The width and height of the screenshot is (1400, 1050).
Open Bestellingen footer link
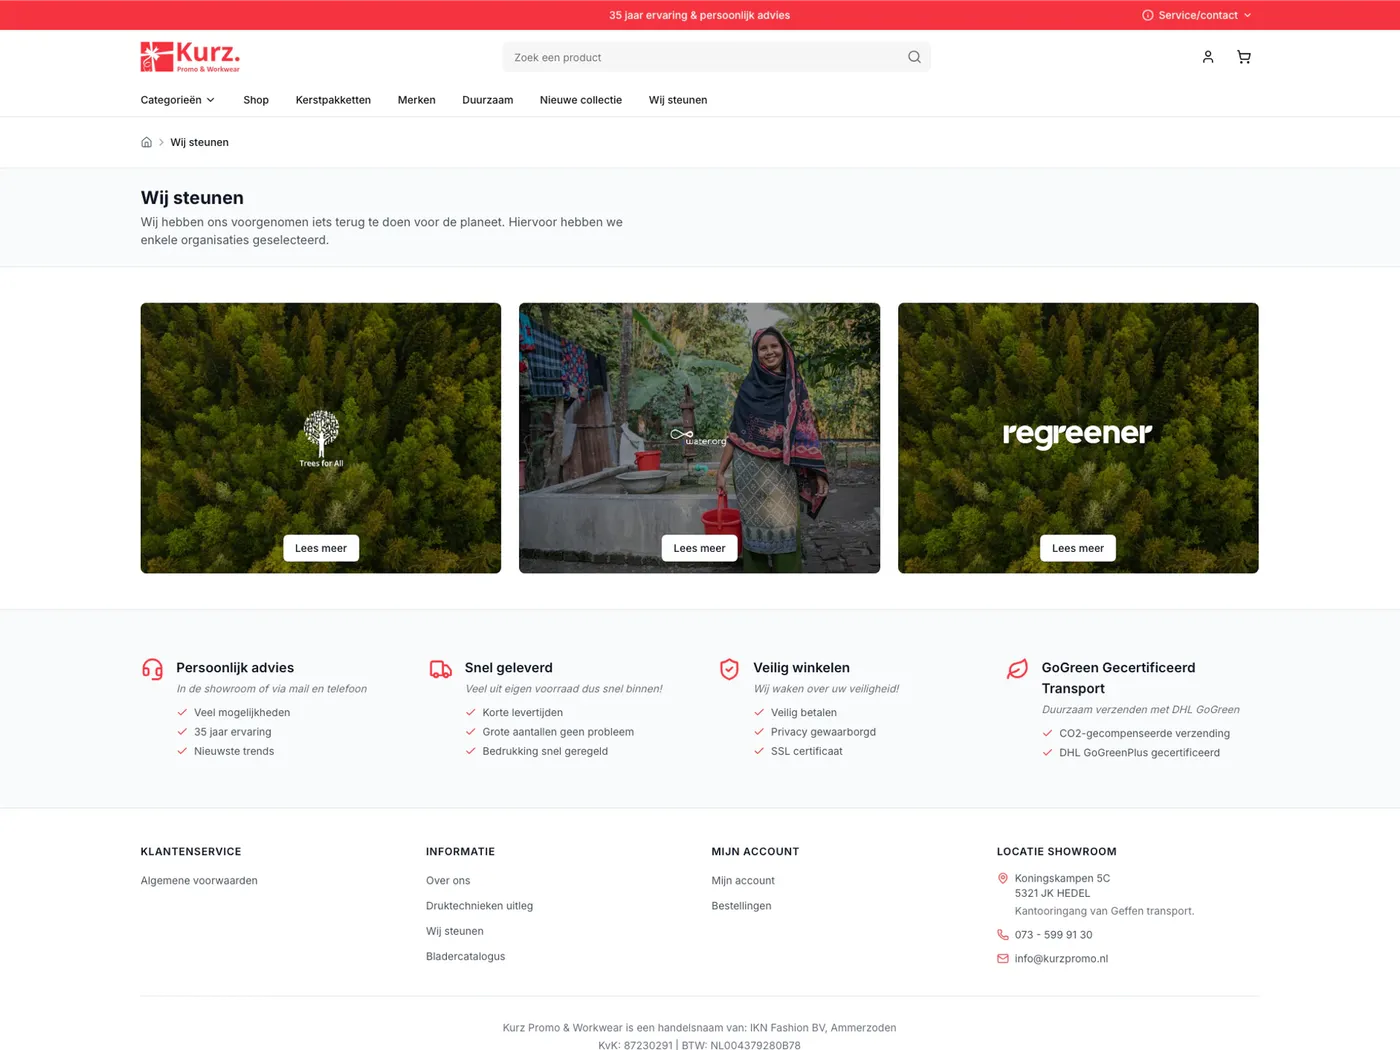[x=741, y=906]
